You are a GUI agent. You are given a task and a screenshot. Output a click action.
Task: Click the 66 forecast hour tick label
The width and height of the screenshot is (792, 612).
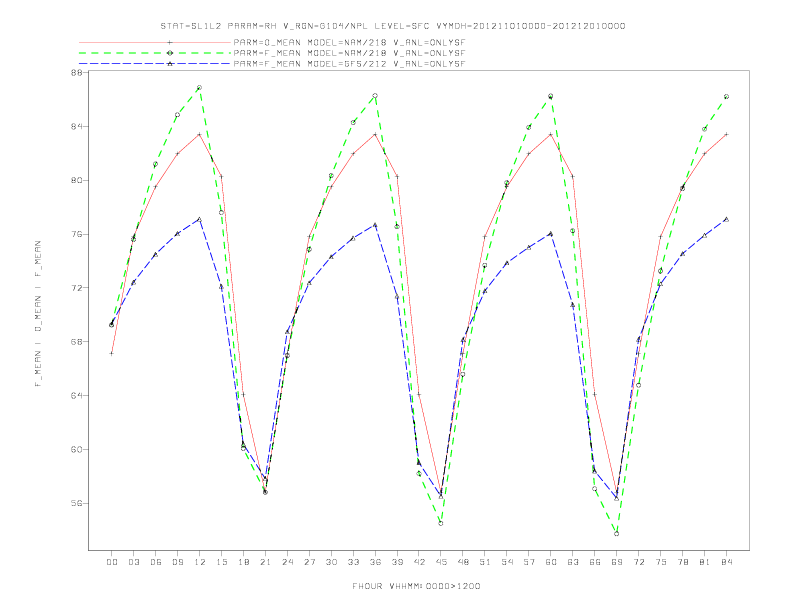[x=595, y=562]
